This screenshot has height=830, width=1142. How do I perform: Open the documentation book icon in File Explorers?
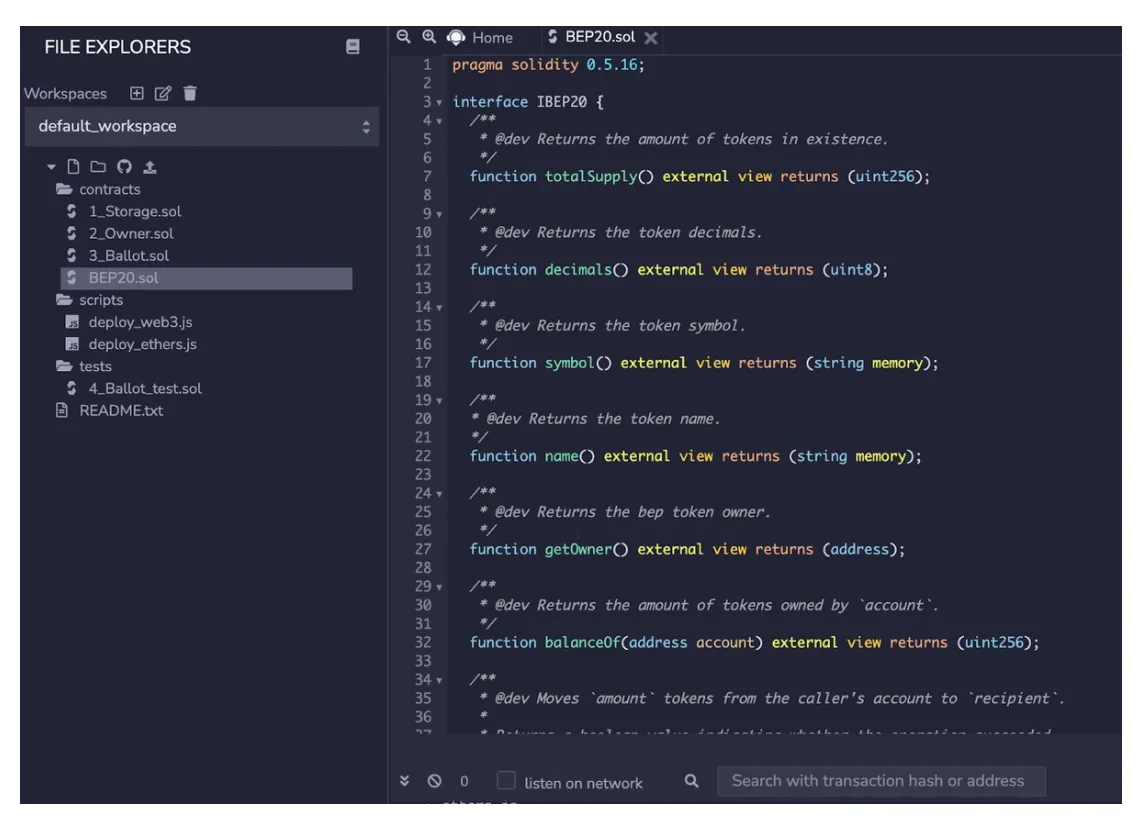tap(353, 47)
